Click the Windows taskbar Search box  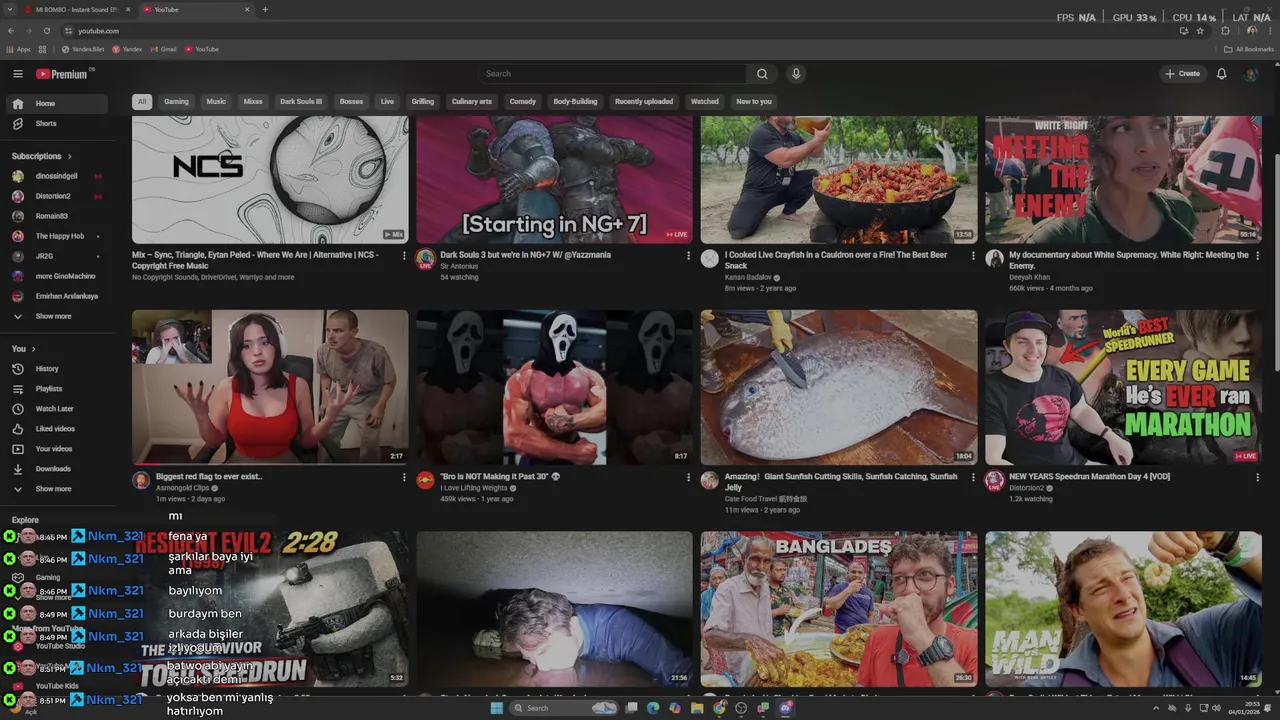pos(564,708)
